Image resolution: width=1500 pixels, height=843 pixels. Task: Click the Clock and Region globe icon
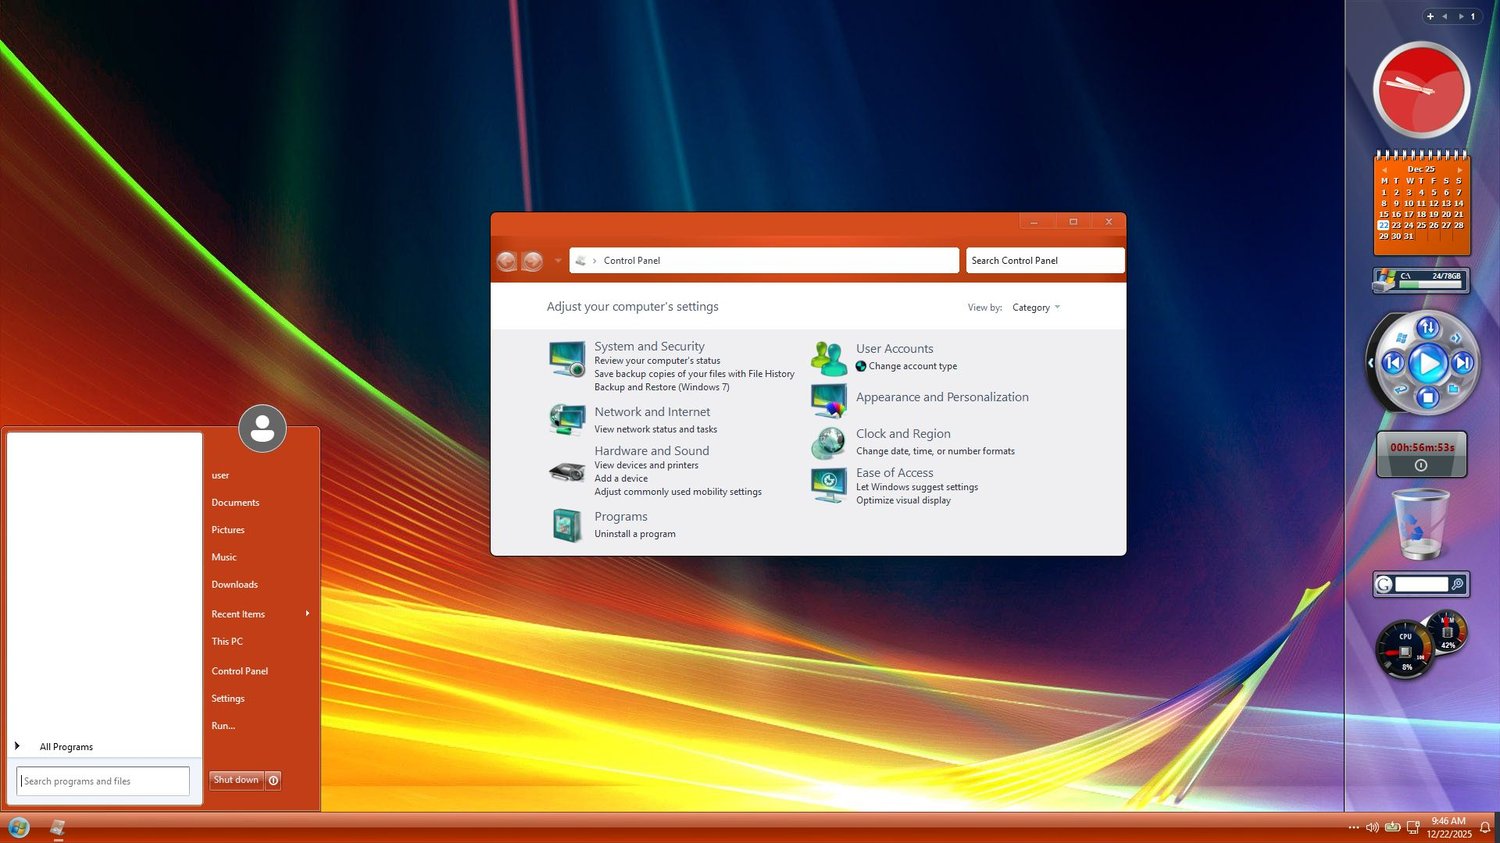coord(829,442)
